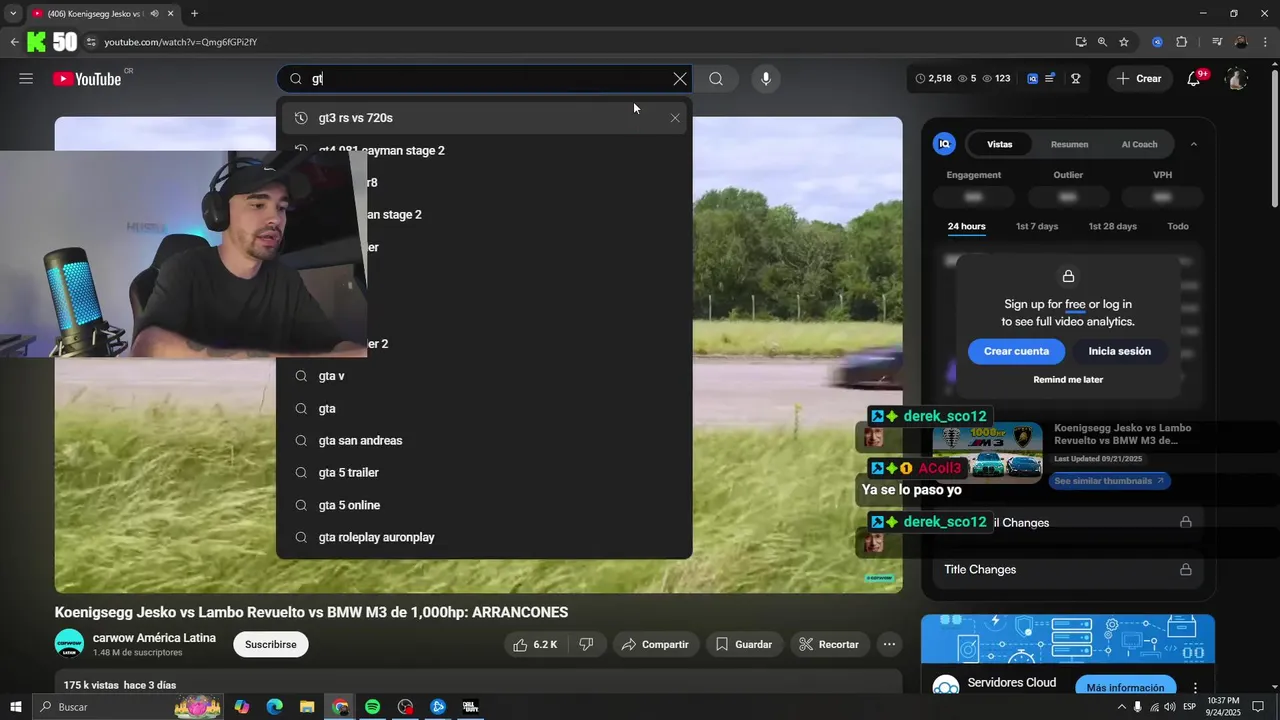Click the 'Crear cuenta' button
Screen dimensions: 1280x720
(x=1016, y=351)
